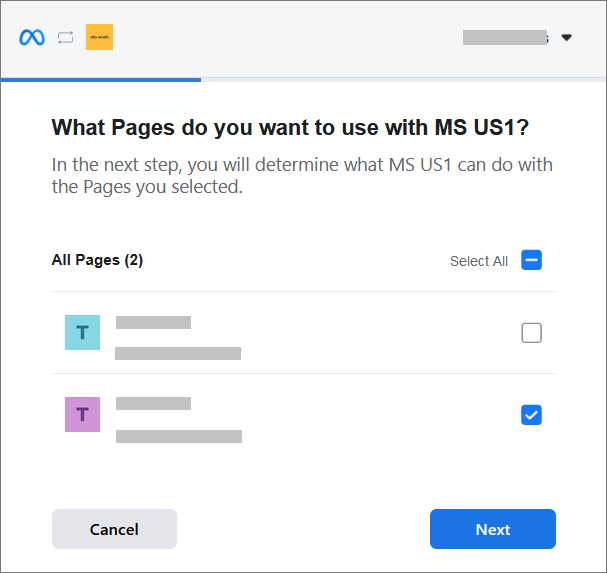Click the All Pages (2) heading
Image resolution: width=607 pixels, height=573 pixels.
(x=97, y=260)
